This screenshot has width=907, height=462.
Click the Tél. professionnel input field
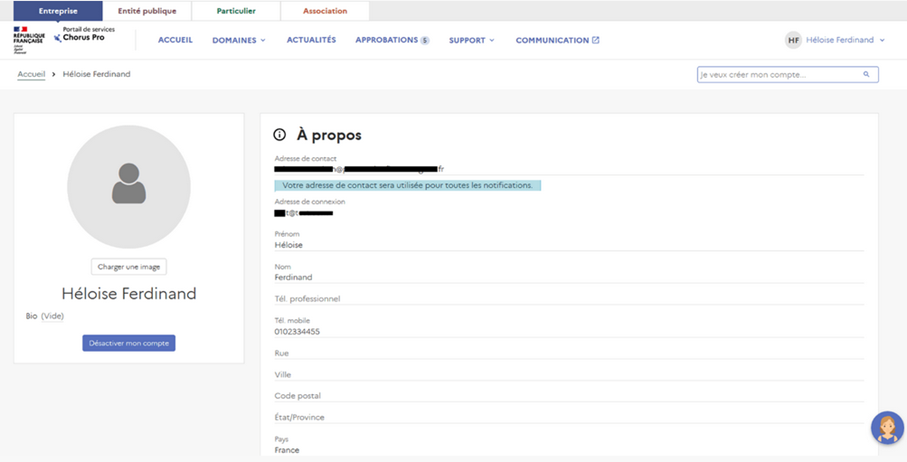pyautogui.click(x=568, y=298)
